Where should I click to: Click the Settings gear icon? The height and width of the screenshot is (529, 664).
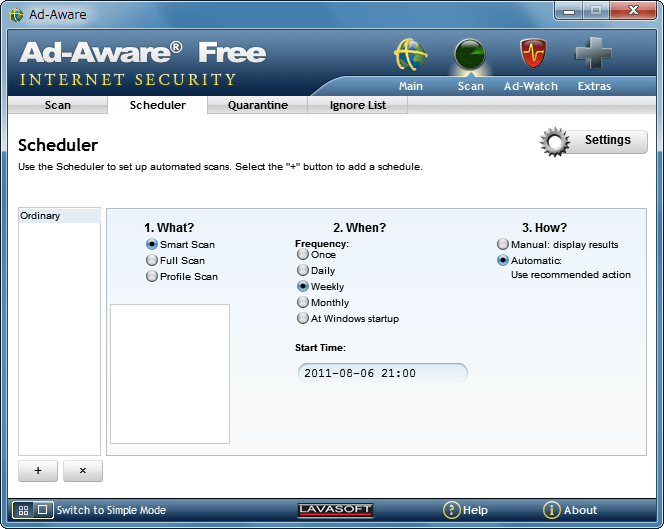tap(555, 142)
